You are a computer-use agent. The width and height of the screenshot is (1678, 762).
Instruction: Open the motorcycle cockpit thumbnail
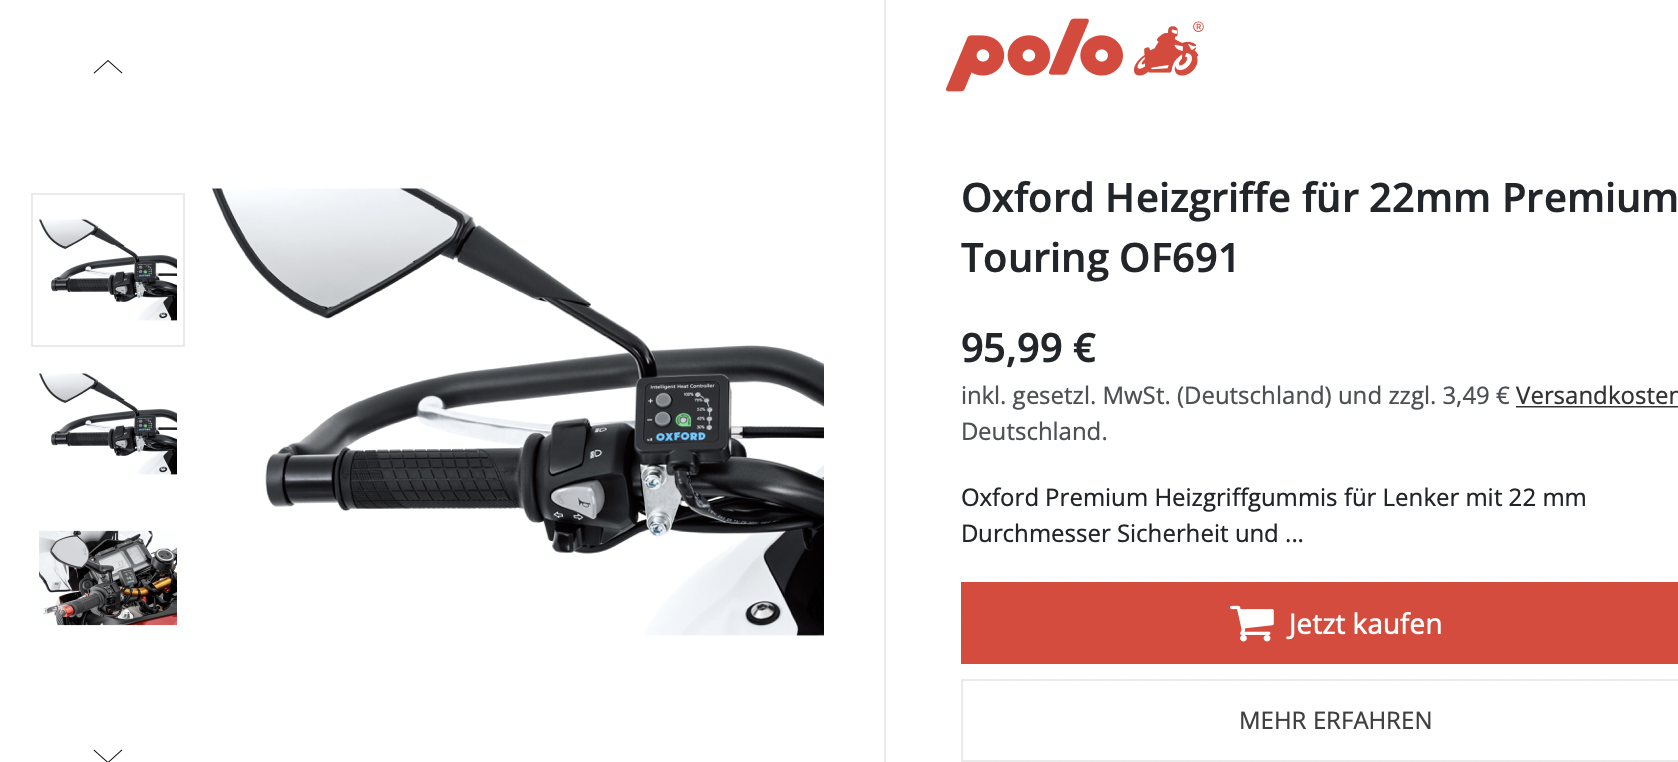point(108,578)
